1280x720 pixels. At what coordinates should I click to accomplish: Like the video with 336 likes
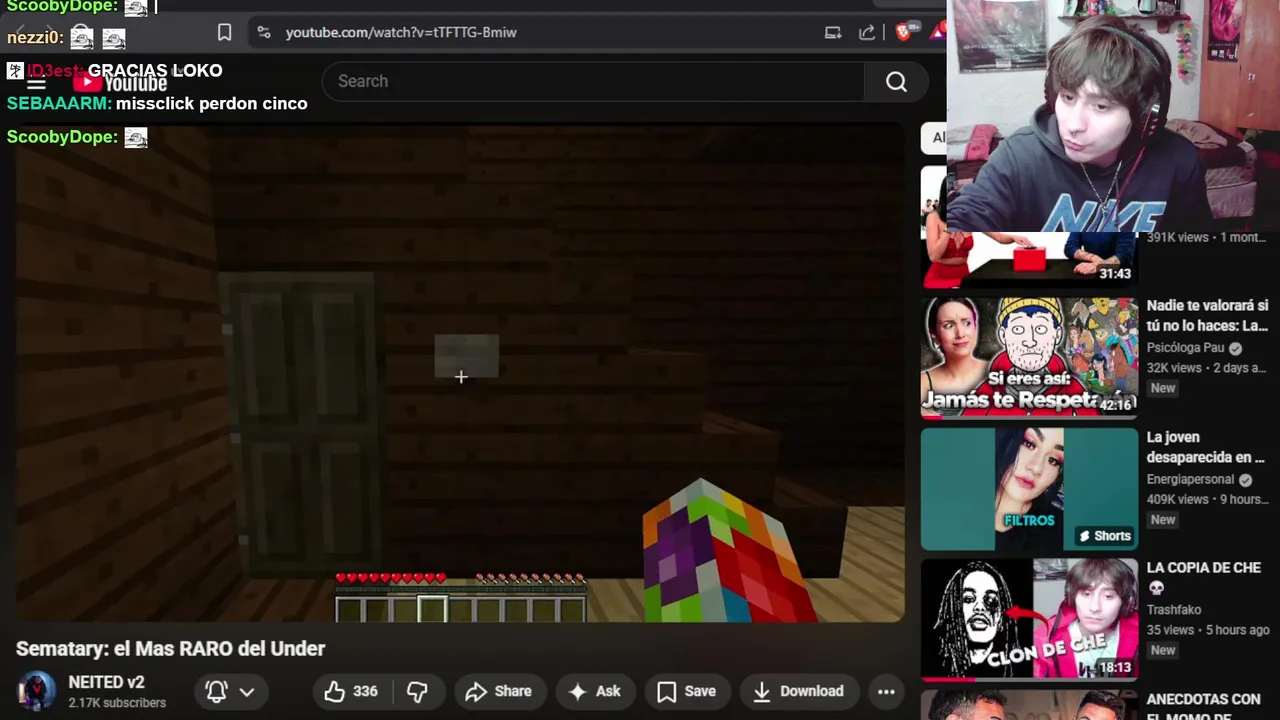(x=351, y=691)
